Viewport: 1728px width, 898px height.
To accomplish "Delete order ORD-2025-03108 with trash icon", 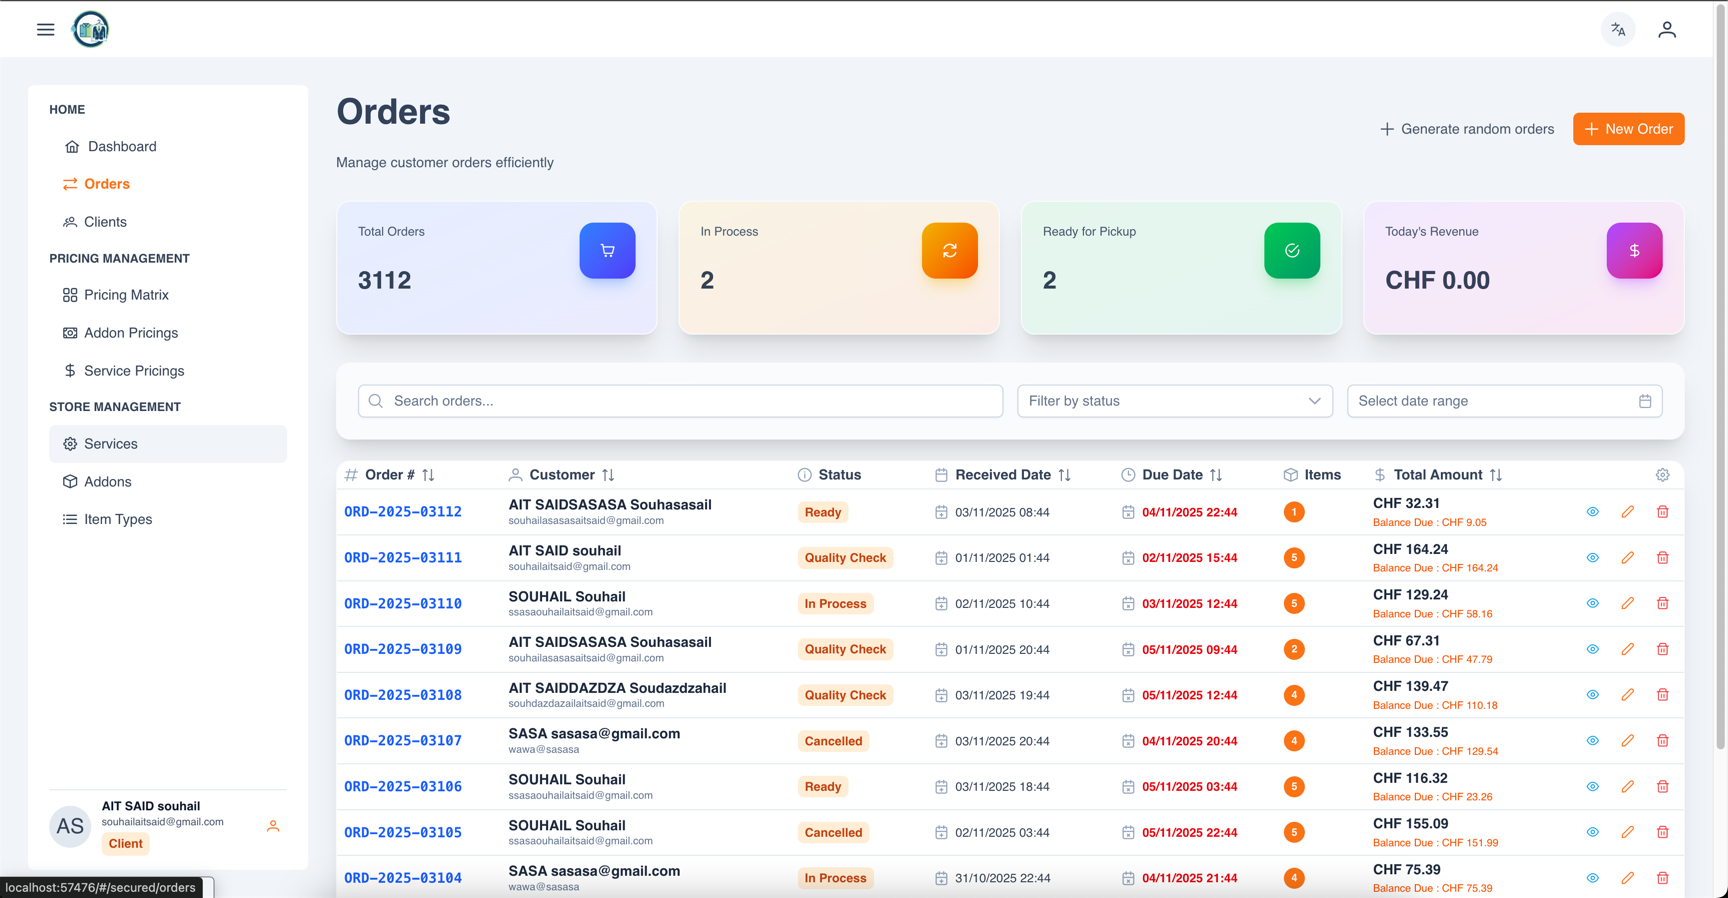I will click(1662, 695).
